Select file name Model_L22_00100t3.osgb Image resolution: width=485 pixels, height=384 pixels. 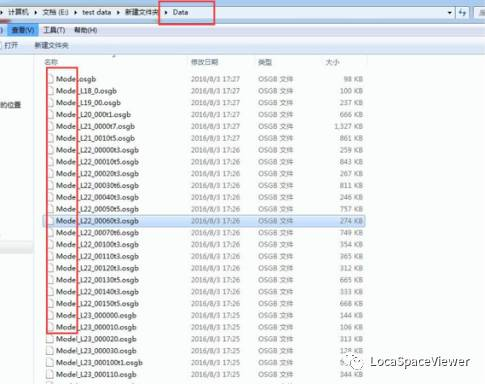[97, 244]
